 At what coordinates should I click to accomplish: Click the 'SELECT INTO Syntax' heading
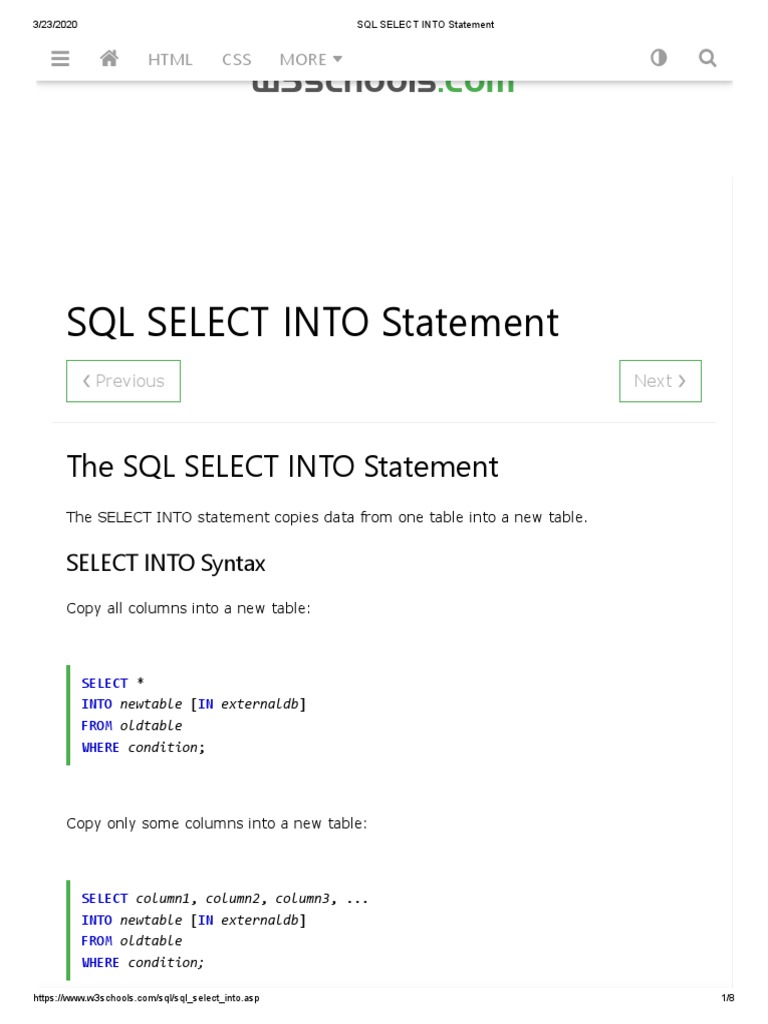(x=166, y=563)
